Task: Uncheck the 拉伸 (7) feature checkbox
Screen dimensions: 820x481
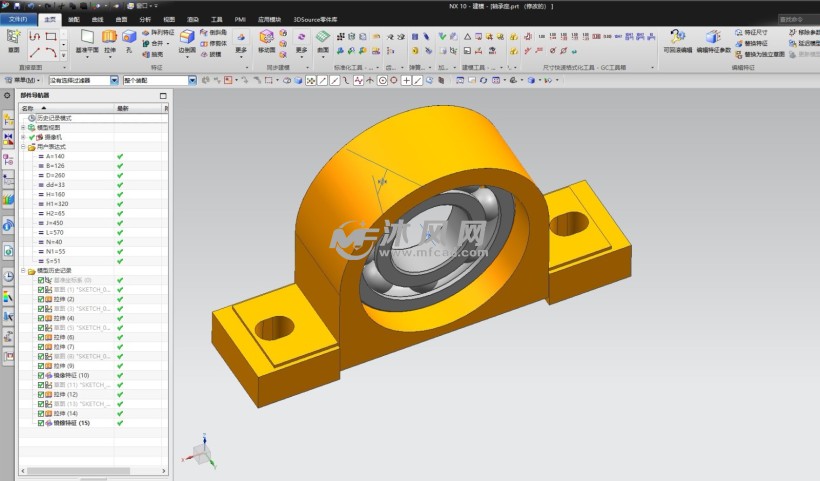Action: click(x=41, y=347)
